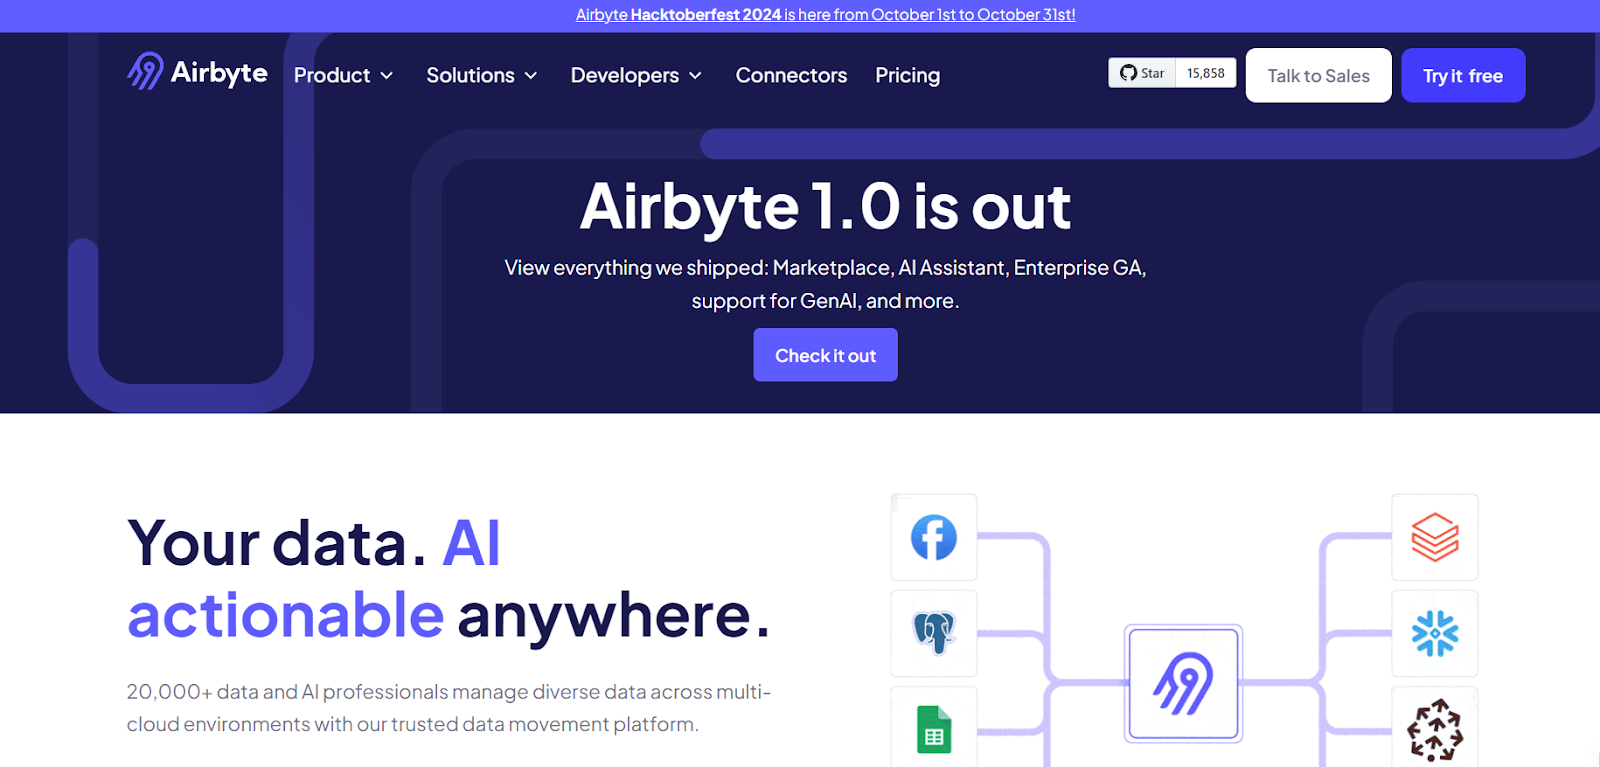Expand the Developers dropdown menu
The width and height of the screenshot is (1600, 767).
(x=636, y=75)
